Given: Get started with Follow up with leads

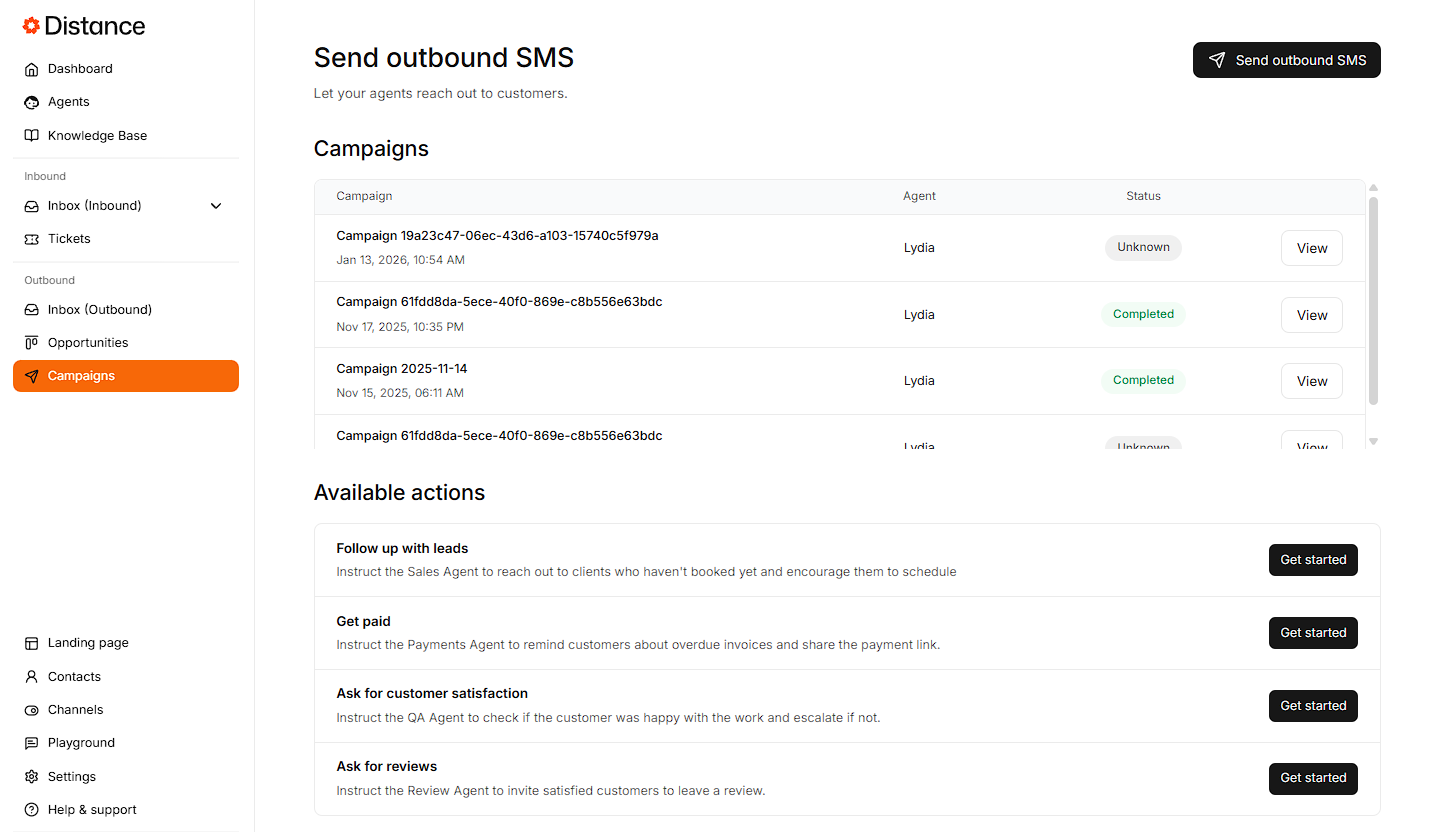Looking at the screenshot, I should 1312,560.
